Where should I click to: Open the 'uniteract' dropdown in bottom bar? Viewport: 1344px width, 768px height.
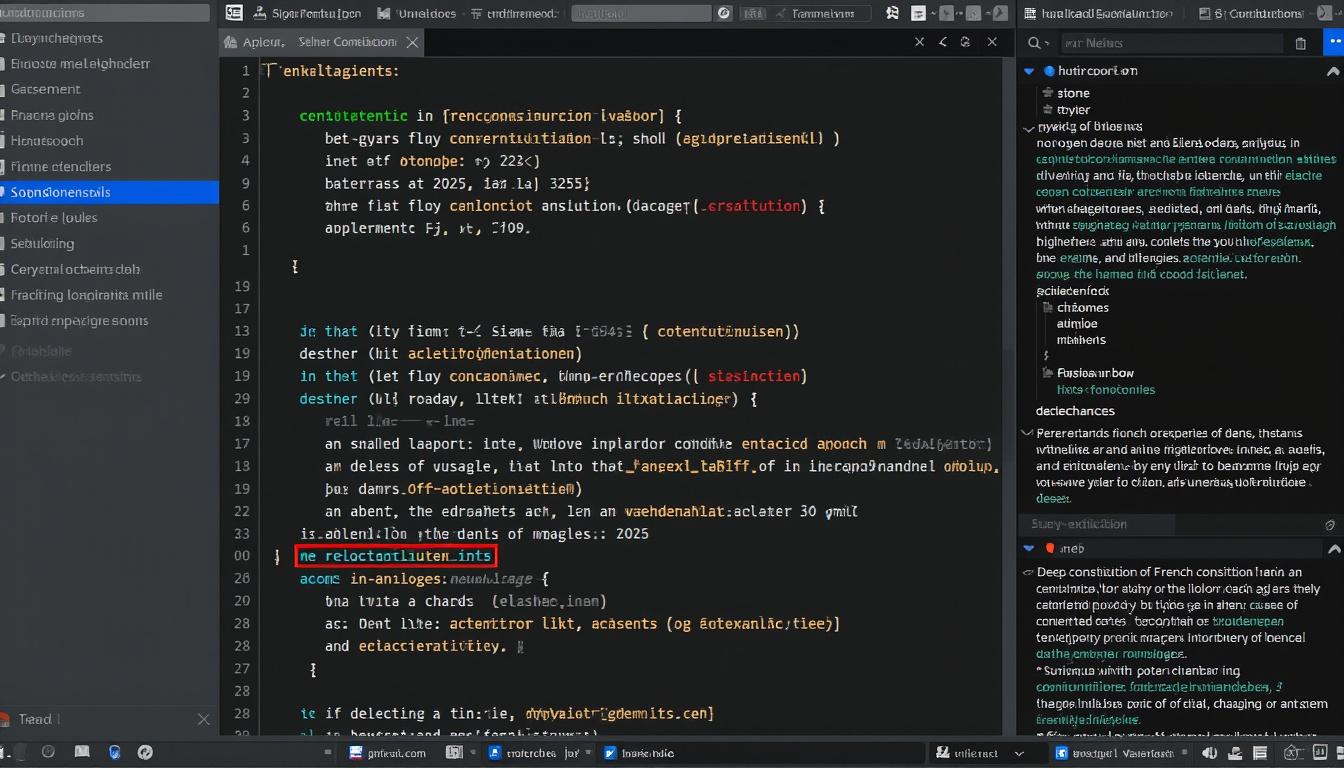[x=1018, y=753]
